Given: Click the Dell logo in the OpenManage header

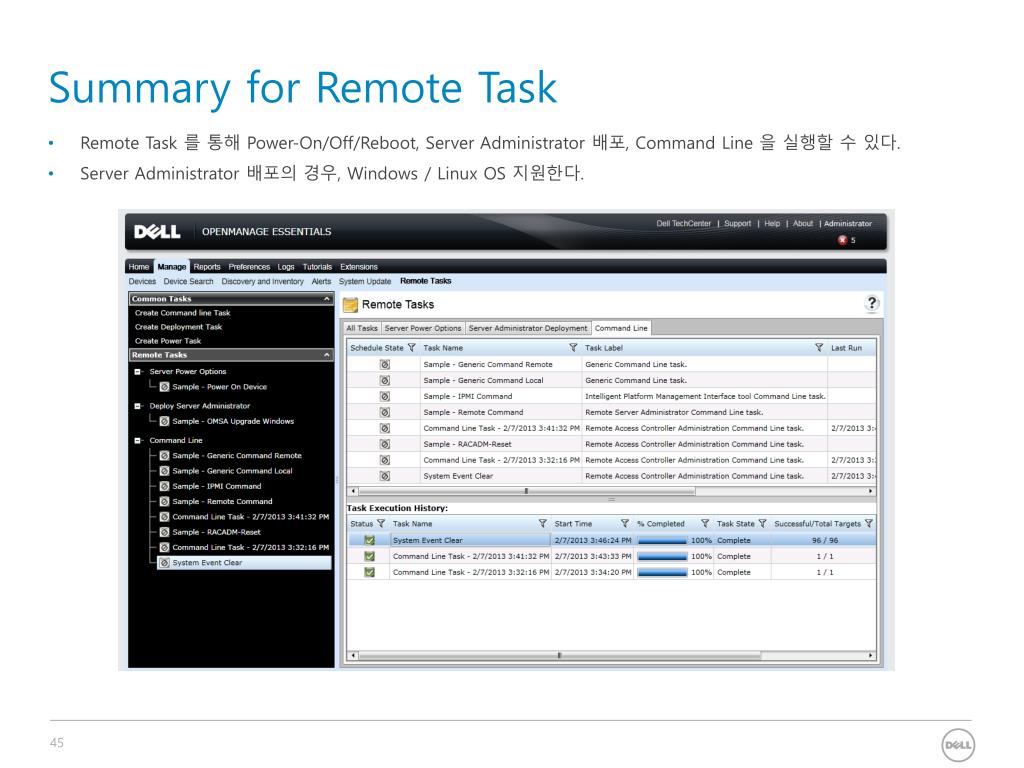Looking at the screenshot, I should (x=157, y=232).
